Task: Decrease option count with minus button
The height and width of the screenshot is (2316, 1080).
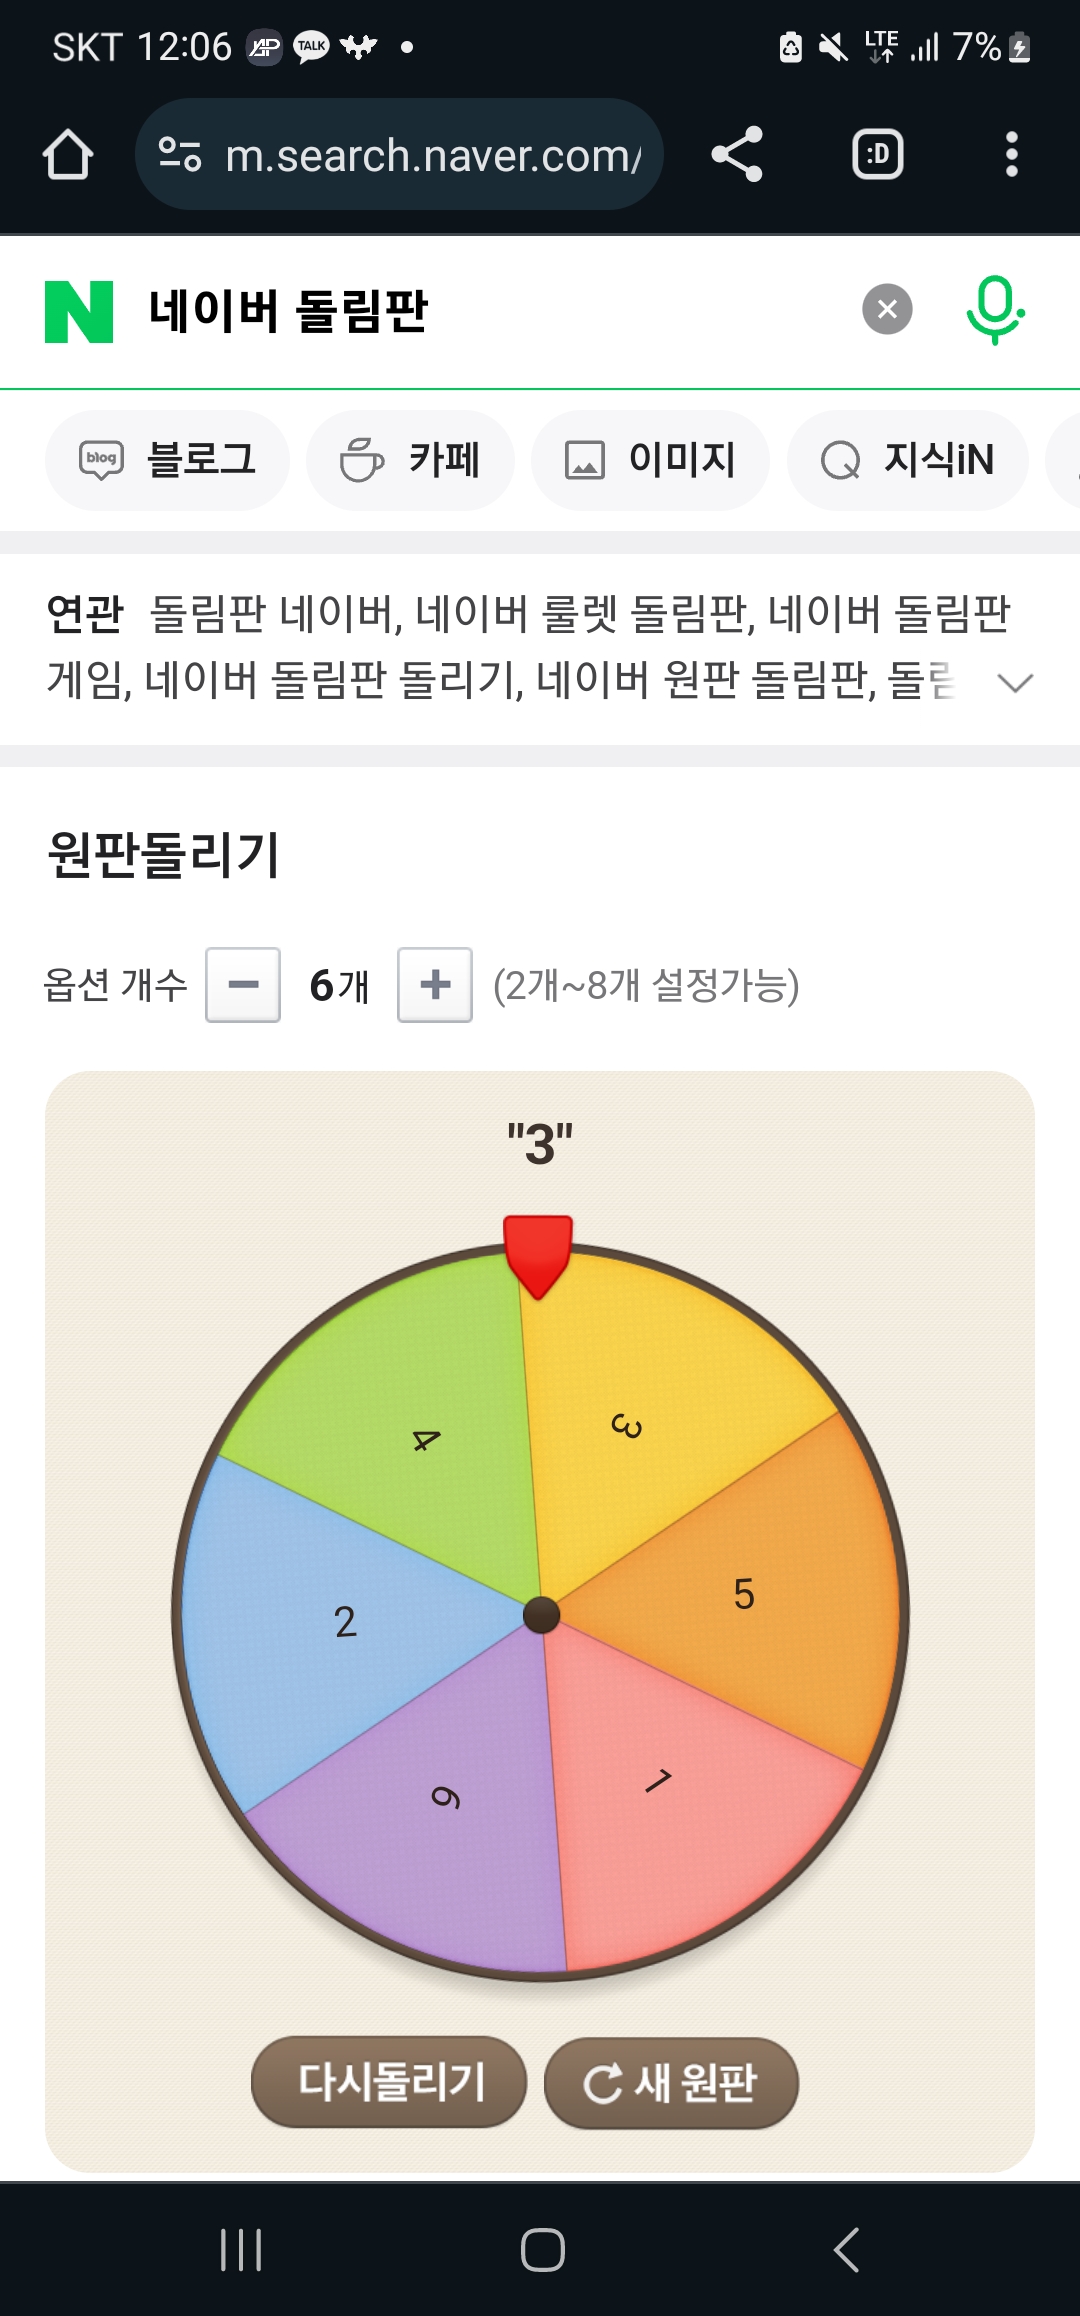Action: coord(243,985)
